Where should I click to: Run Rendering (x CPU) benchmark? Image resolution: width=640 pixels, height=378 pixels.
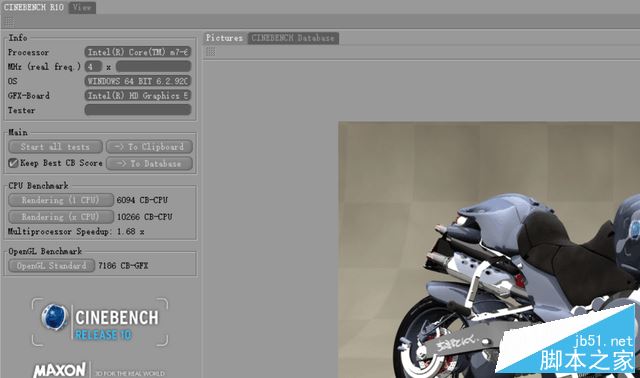(61, 217)
